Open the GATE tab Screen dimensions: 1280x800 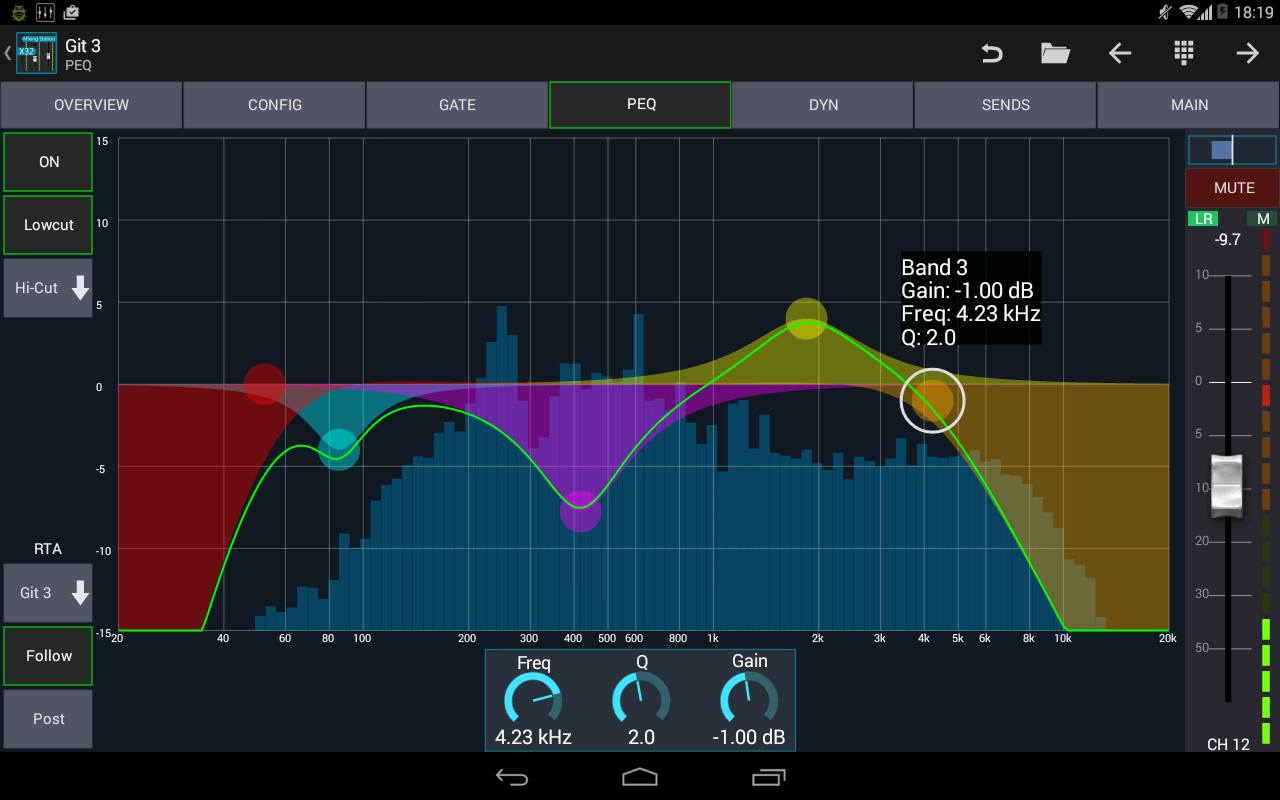tap(457, 104)
